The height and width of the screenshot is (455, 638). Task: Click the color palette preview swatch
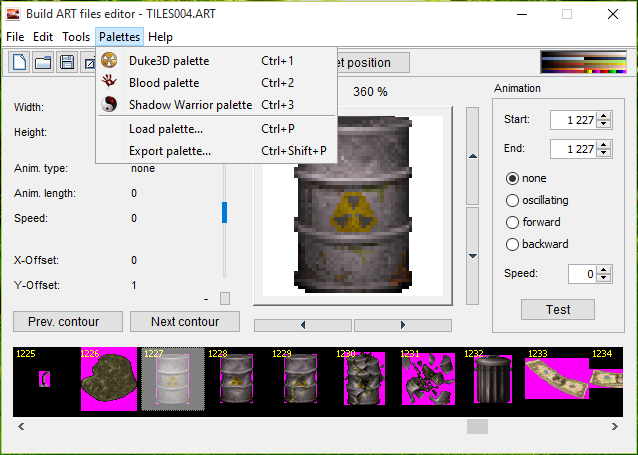point(583,62)
